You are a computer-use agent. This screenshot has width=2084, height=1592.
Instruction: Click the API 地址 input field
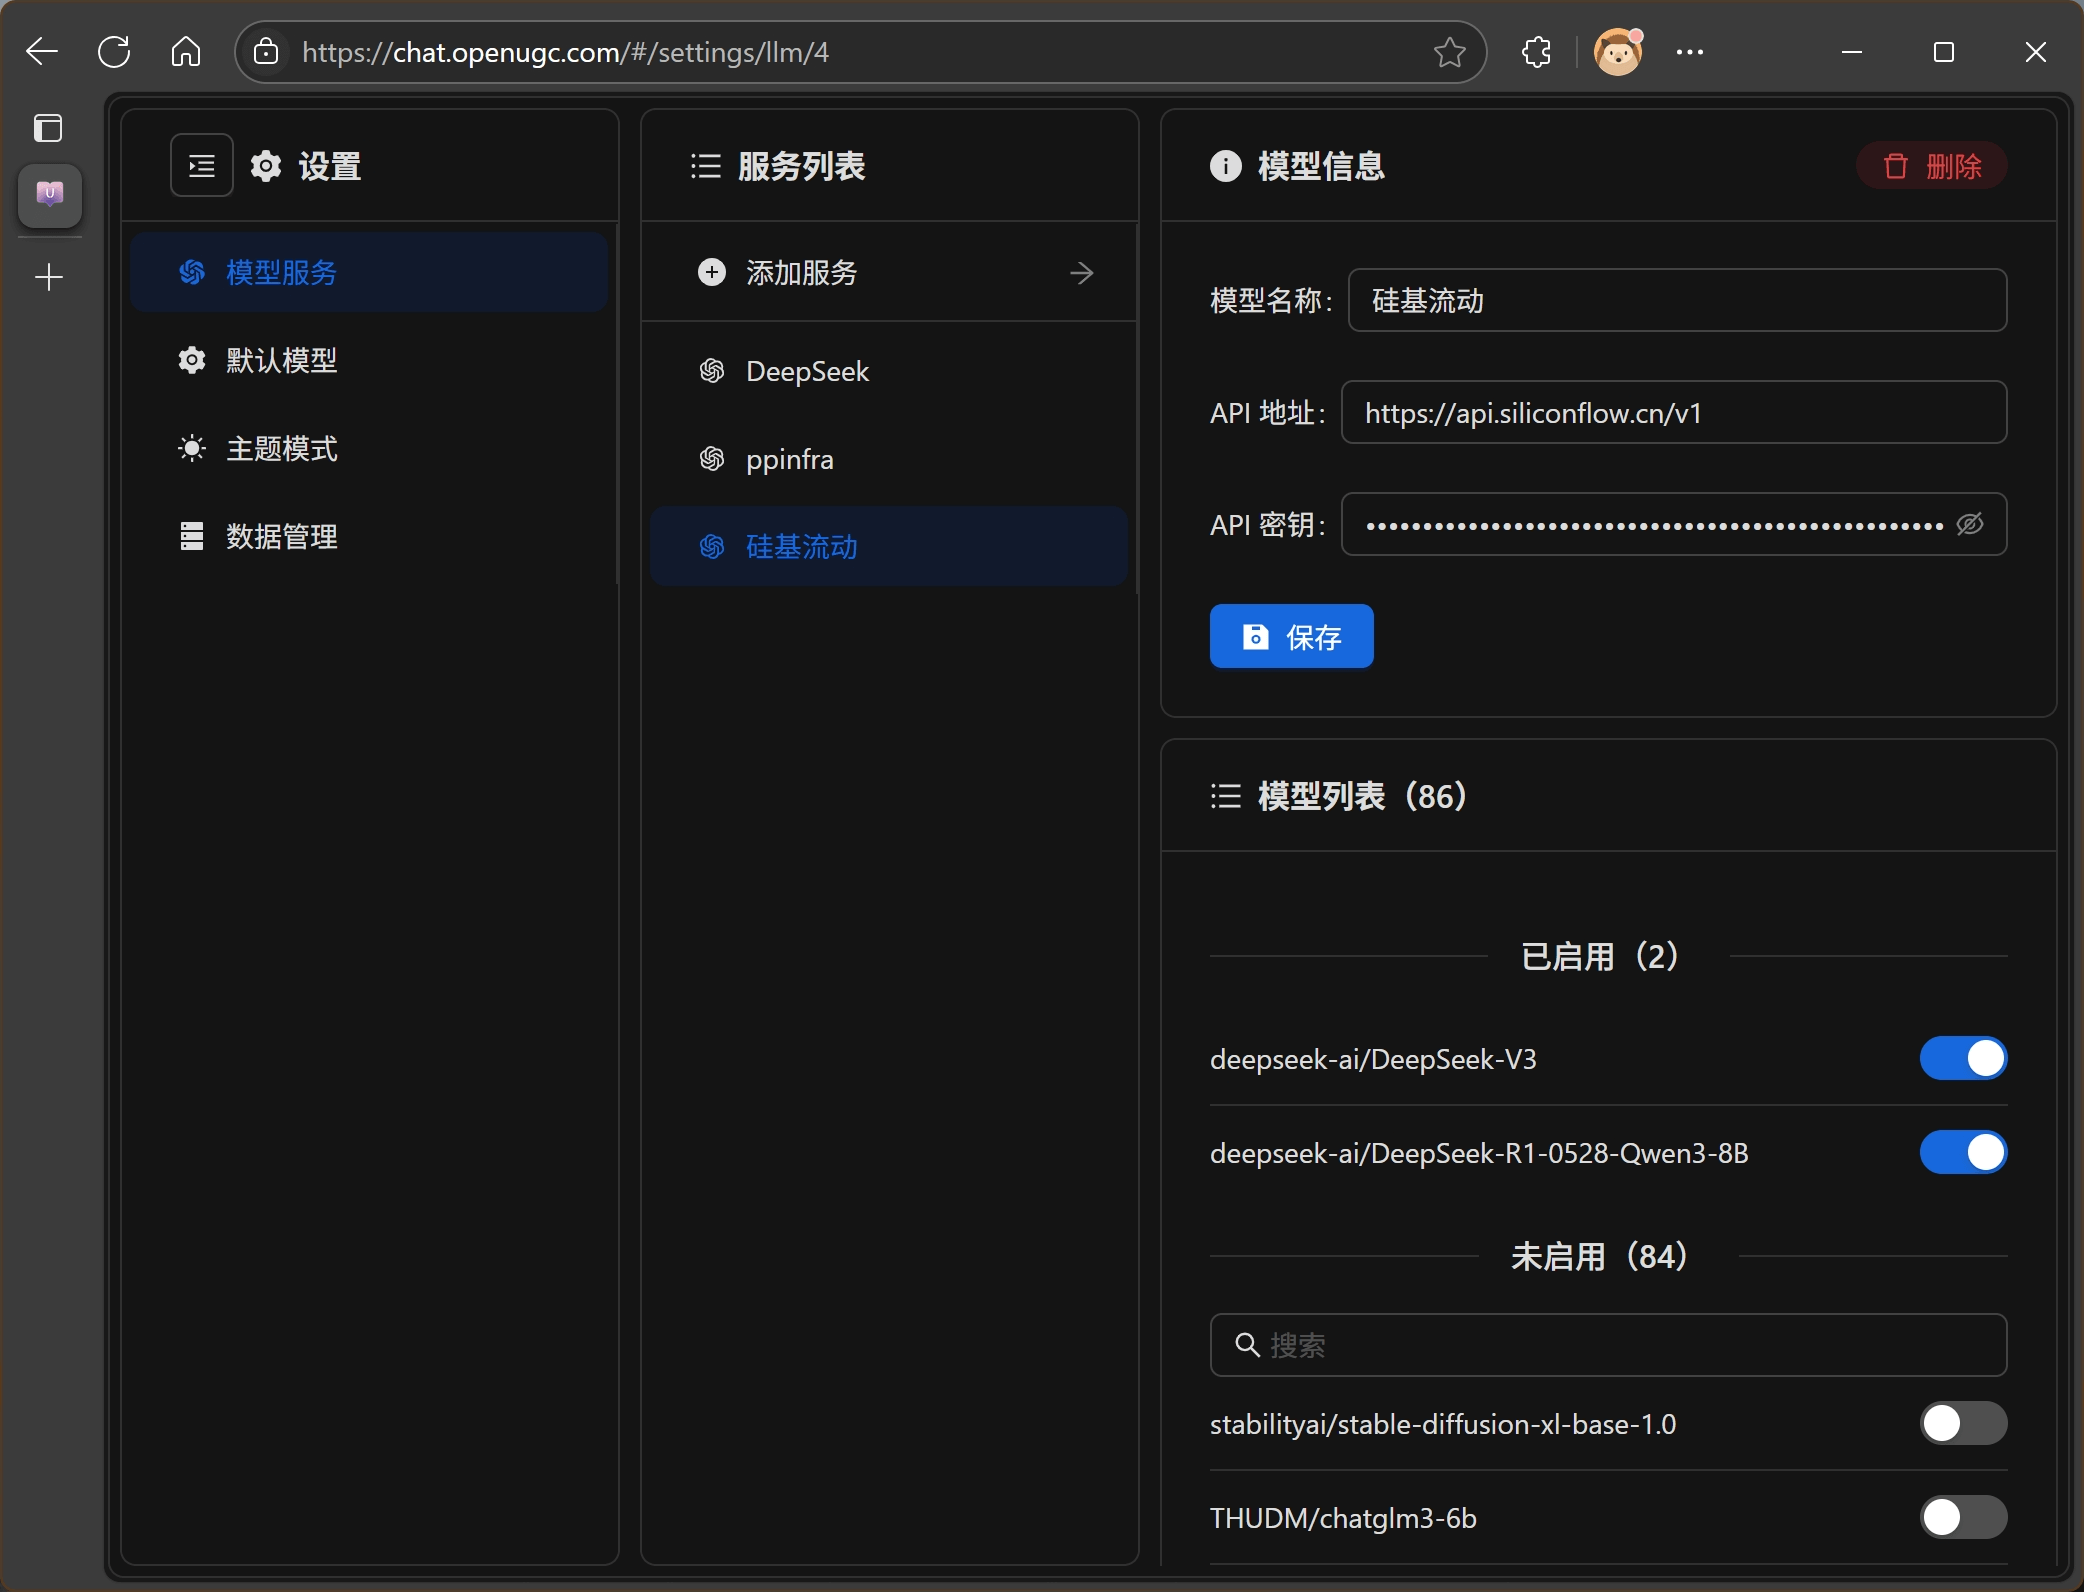[x=1674, y=412]
